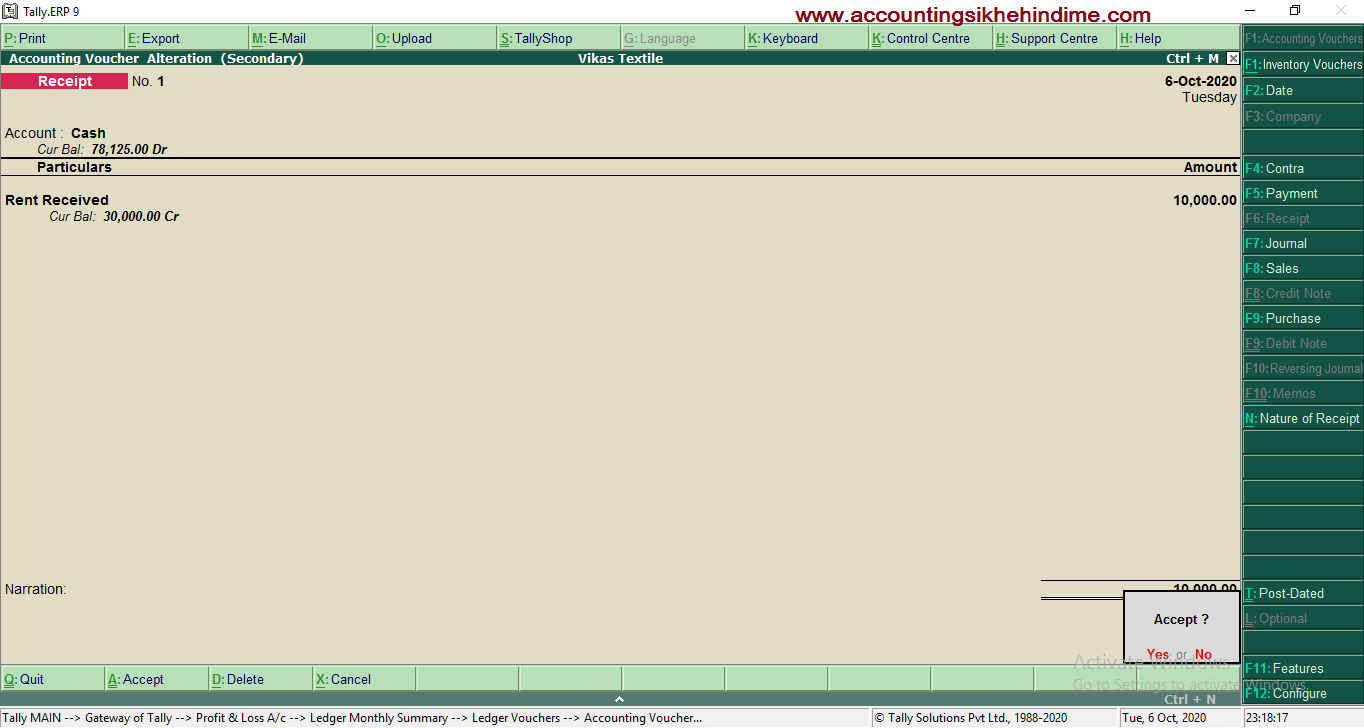Click the Cash account name
Image resolution: width=1364 pixels, height=728 pixels.
coord(88,133)
